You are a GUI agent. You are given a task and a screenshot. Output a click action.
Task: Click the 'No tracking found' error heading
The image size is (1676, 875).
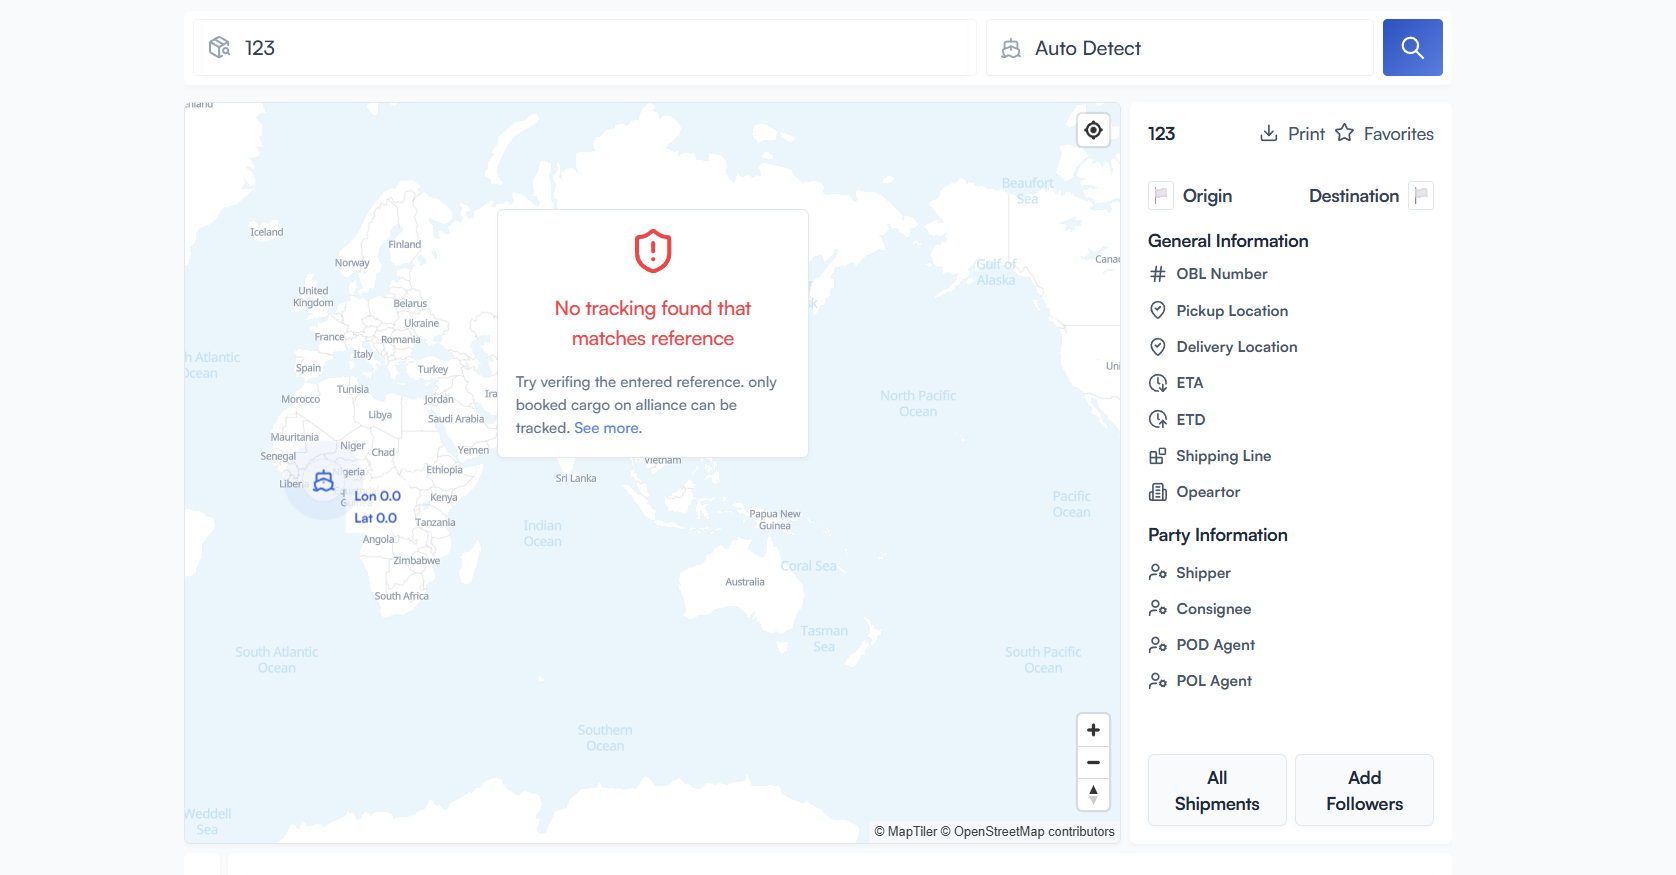653,323
